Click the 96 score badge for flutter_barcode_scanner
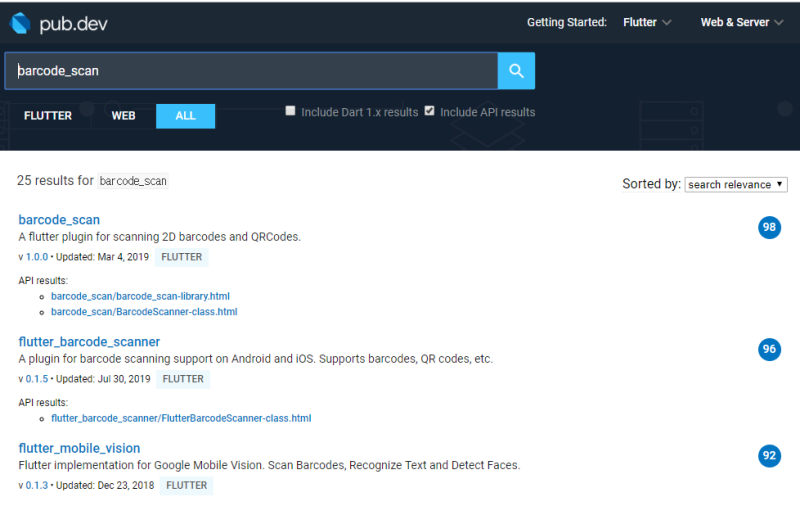Image resolution: width=800 pixels, height=515 pixels. click(769, 349)
